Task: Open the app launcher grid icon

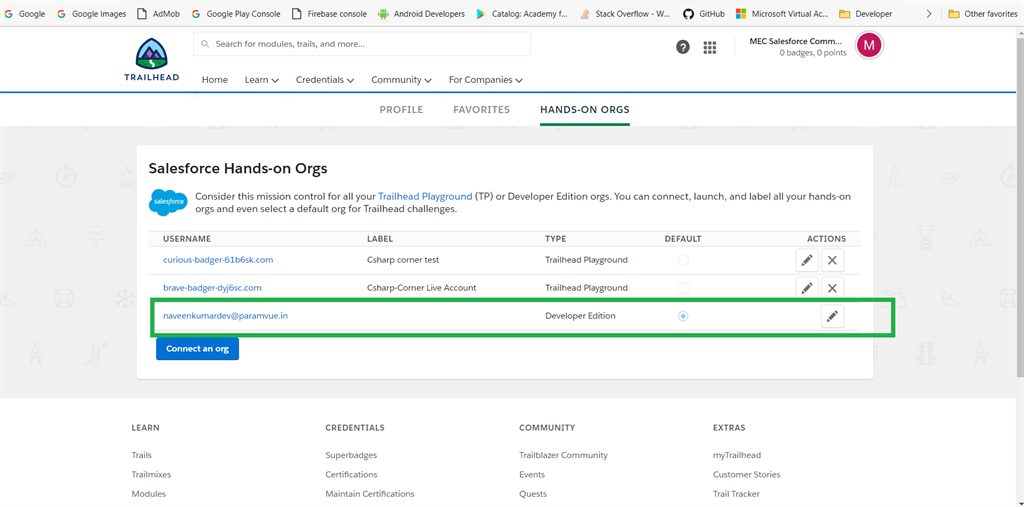Action: click(710, 47)
